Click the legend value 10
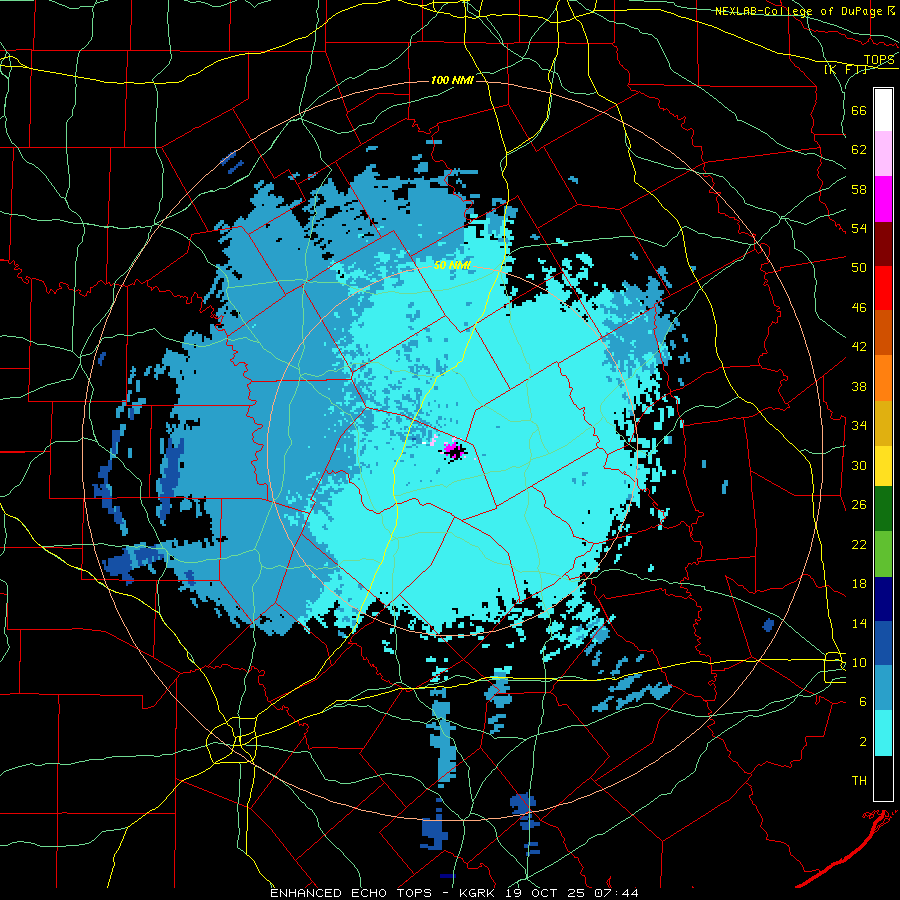This screenshot has width=900, height=900. (x=859, y=662)
